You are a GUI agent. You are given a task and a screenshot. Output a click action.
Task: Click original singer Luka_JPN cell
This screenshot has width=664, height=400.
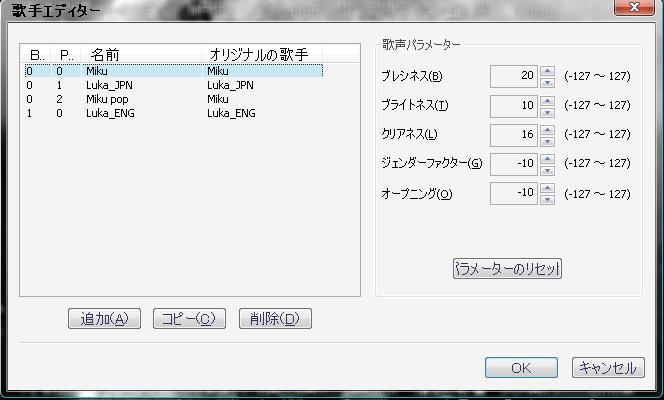230,85
